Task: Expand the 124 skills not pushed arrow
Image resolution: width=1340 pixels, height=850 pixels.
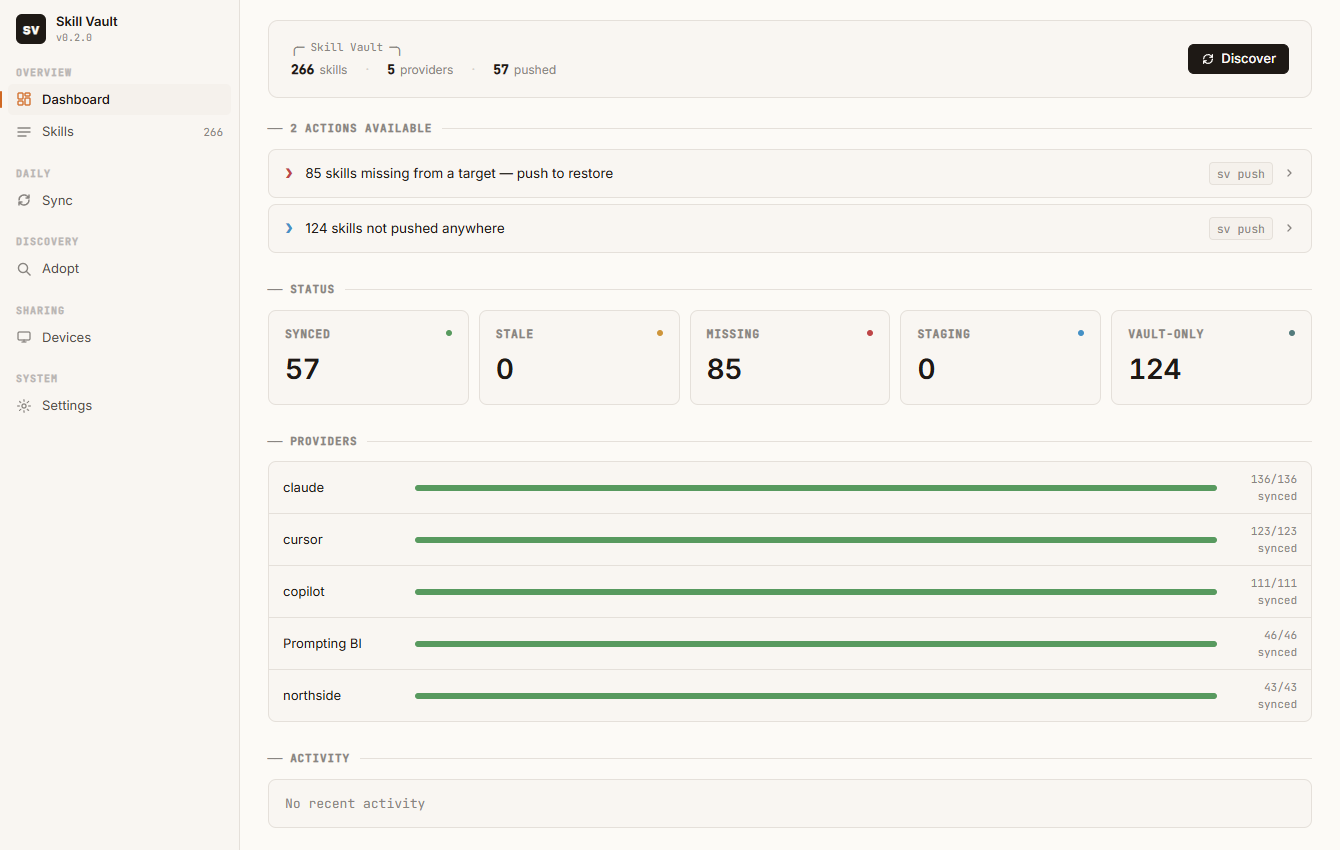Action: click(x=1289, y=228)
